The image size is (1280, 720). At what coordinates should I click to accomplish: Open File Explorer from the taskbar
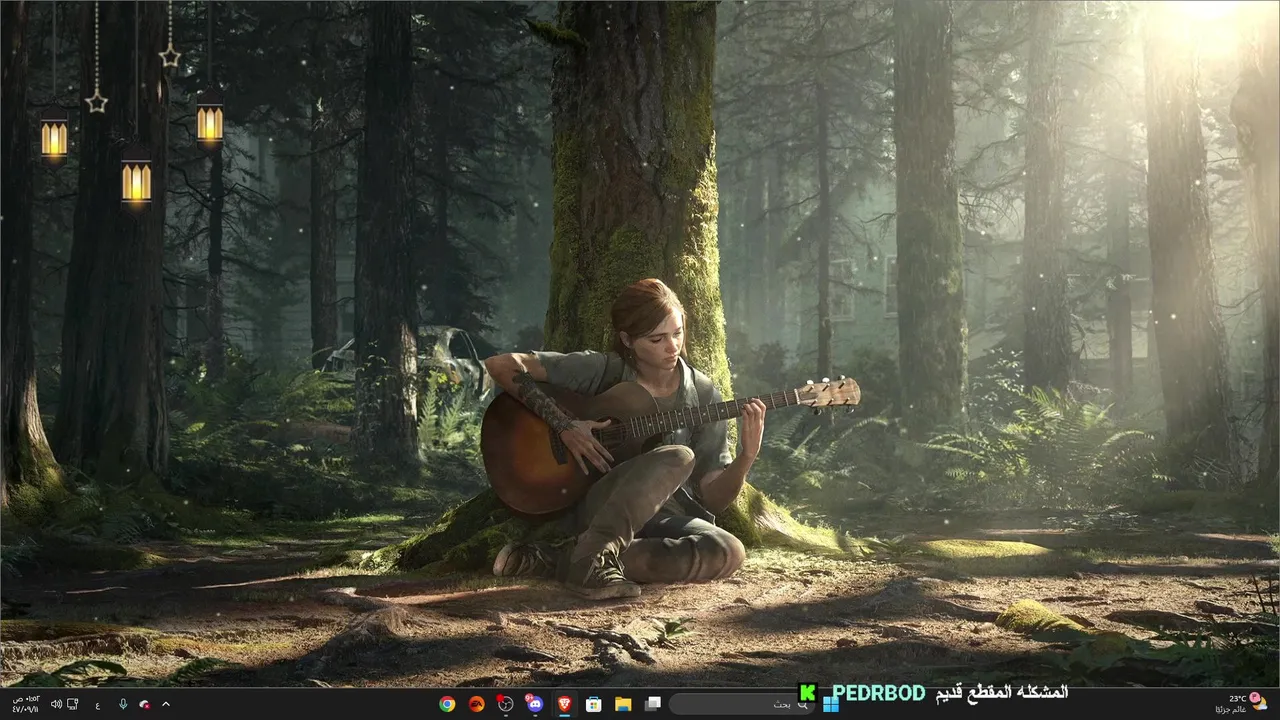tap(622, 704)
